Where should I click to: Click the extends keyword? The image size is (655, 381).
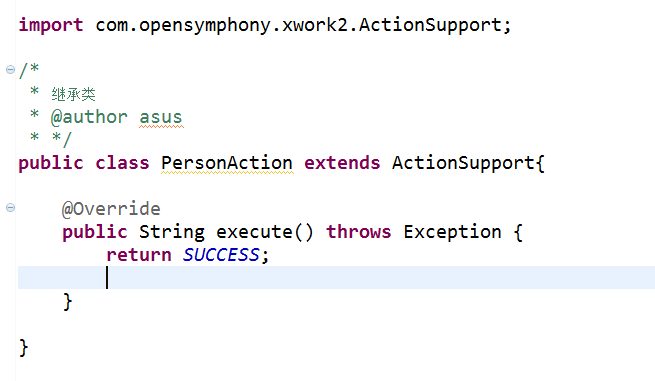[342, 163]
